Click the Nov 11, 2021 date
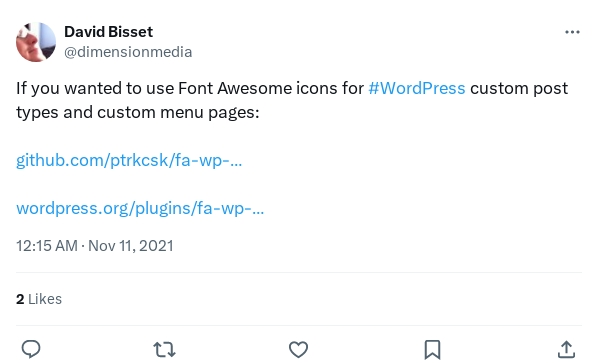598x363 pixels. click(131, 246)
